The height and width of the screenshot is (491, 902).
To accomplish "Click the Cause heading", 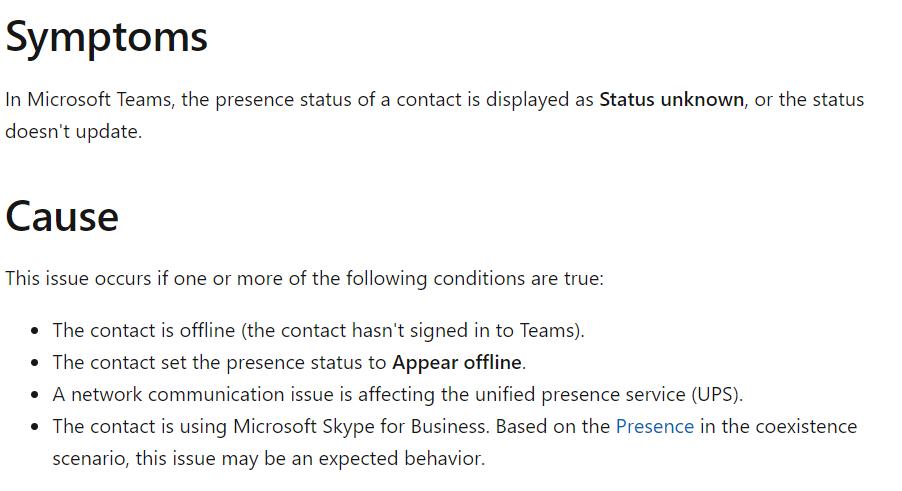I will (x=62, y=216).
